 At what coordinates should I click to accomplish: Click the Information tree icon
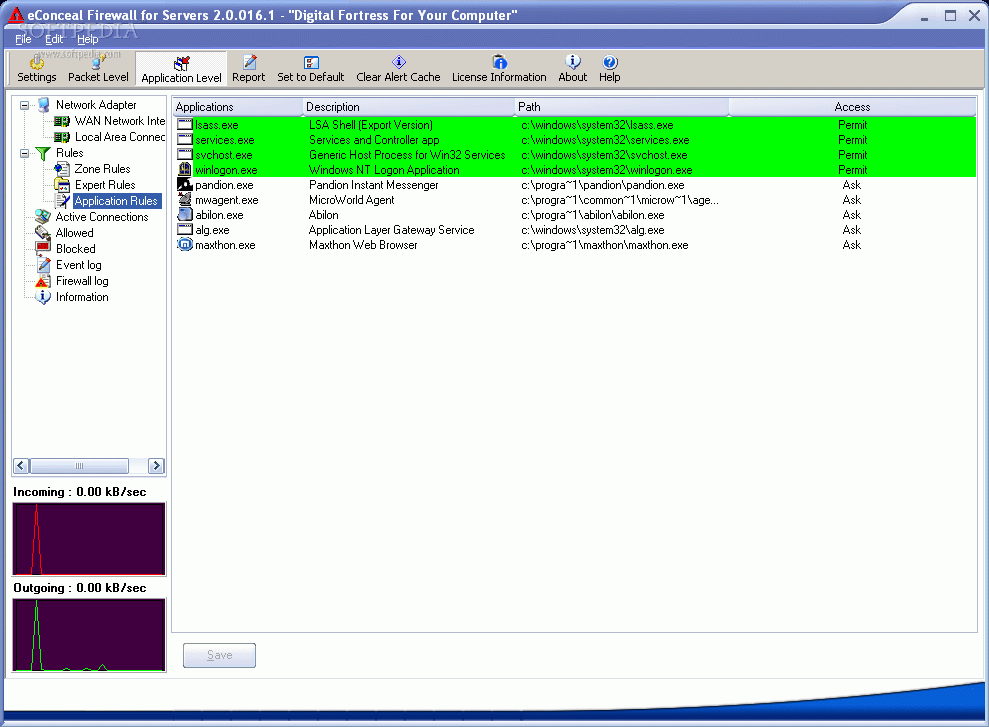pyautogui.click(x=43, y=297)
